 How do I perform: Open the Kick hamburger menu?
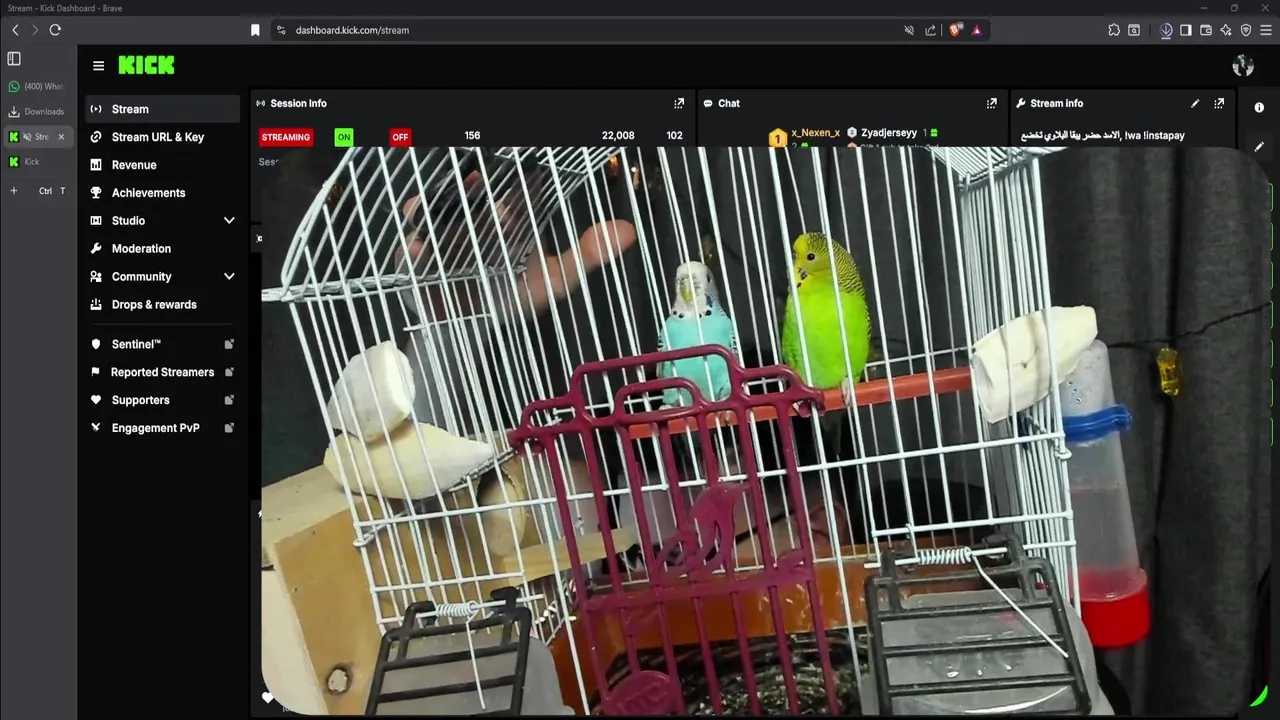pyautogui.click(x=98, y=66)
